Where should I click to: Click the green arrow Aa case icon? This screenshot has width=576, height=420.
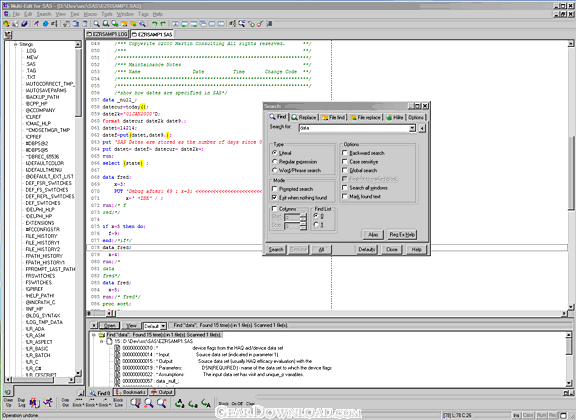point(180,403)
